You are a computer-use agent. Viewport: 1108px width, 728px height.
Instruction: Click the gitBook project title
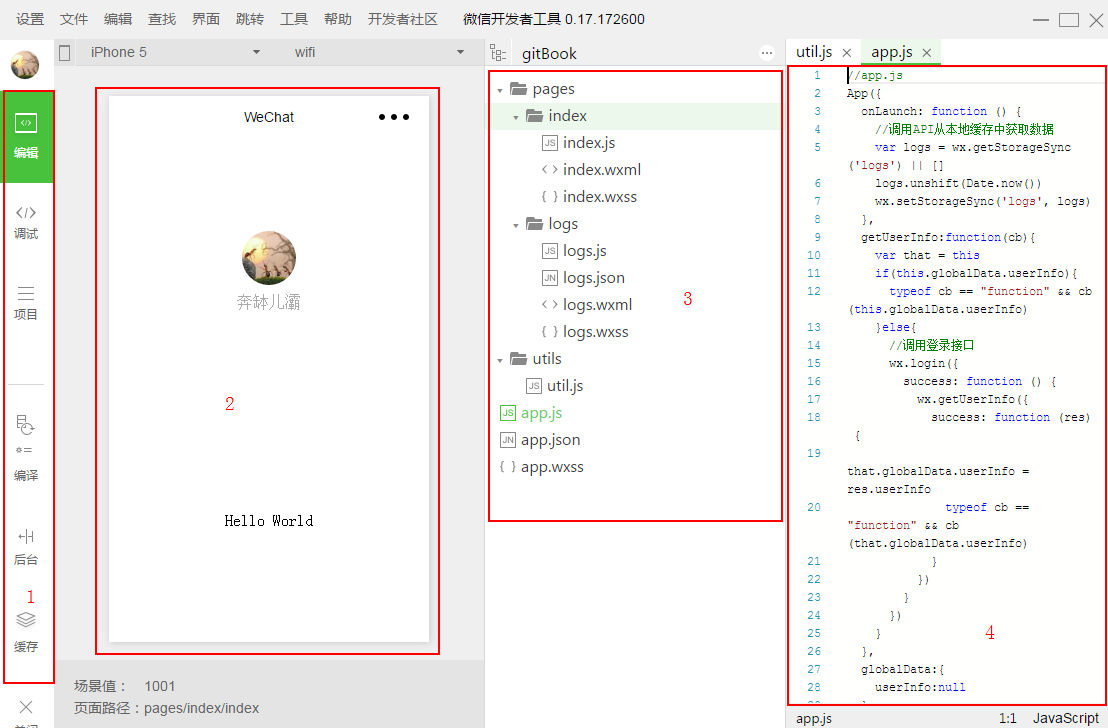(549, 54)
